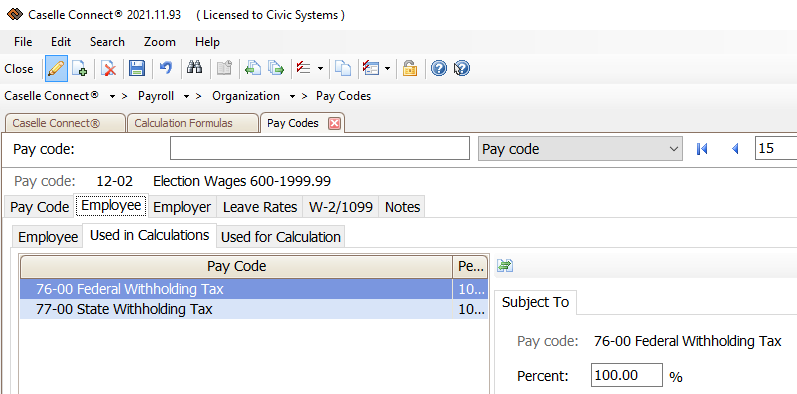
Task: Click the record number field showing 15
Action: click(x=776, y=148)
